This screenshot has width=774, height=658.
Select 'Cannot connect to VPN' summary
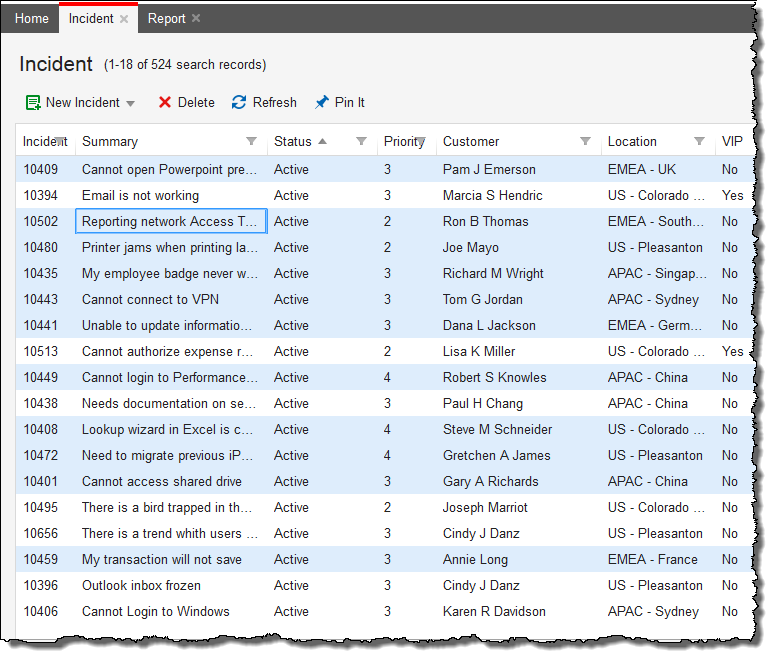click(x=150, y=300)
